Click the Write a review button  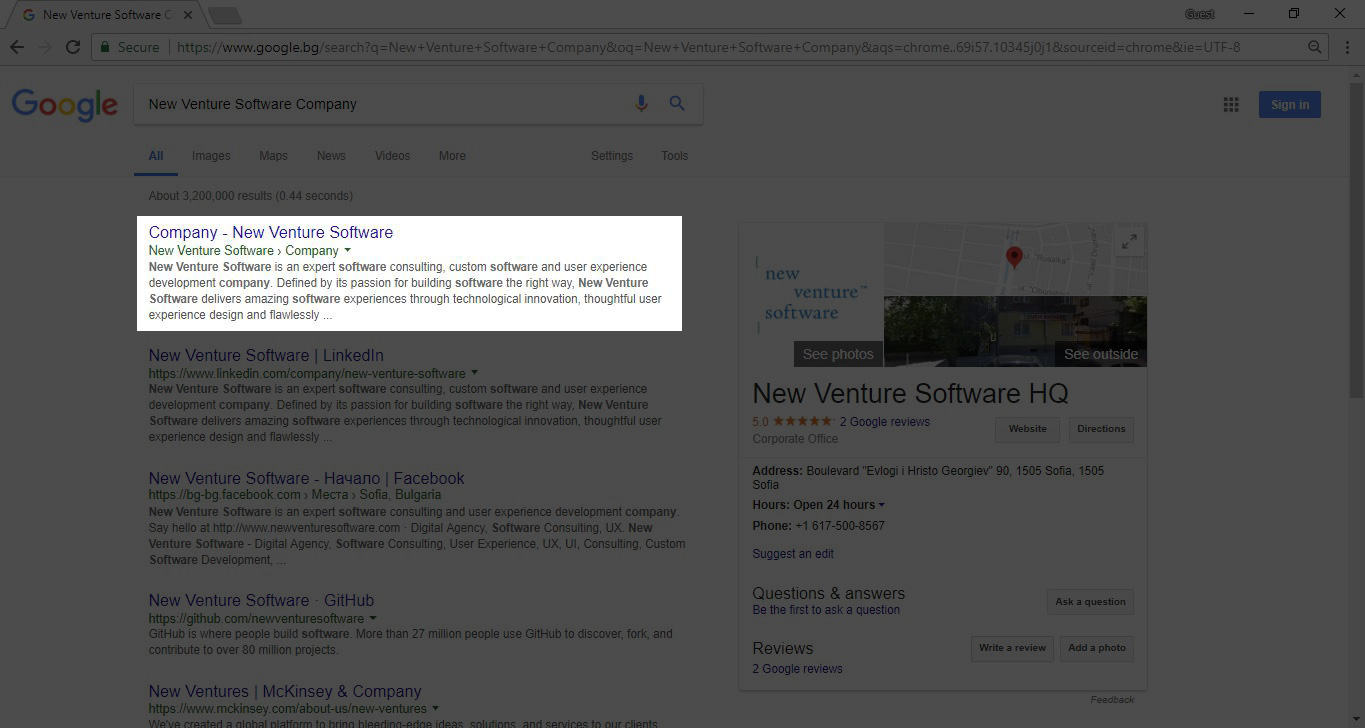pos(1012,648)
